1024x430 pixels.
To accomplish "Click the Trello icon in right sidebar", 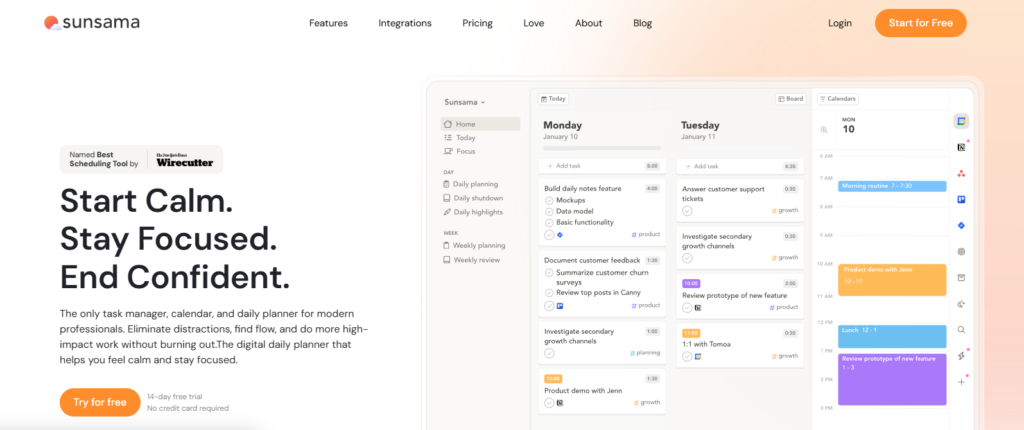I will coord(961,199).
